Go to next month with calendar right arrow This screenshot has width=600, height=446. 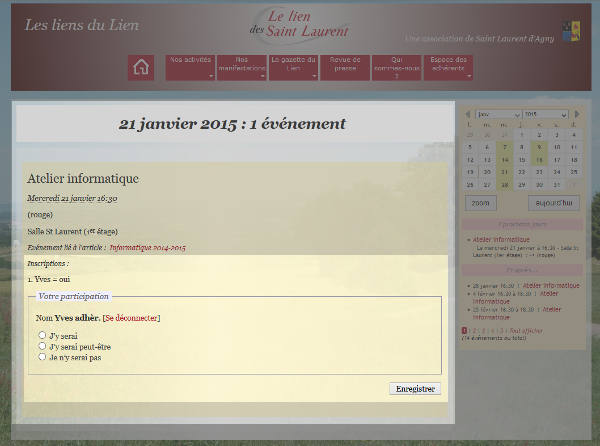pyautogui.click(x=576, y=115)
